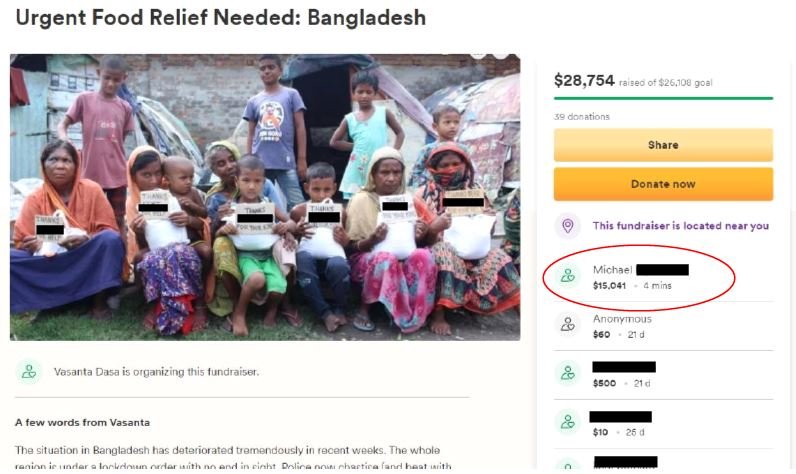Click the avatar icon beside Michael's donation
The image size is (796, 474).
(x=568, y=276)
